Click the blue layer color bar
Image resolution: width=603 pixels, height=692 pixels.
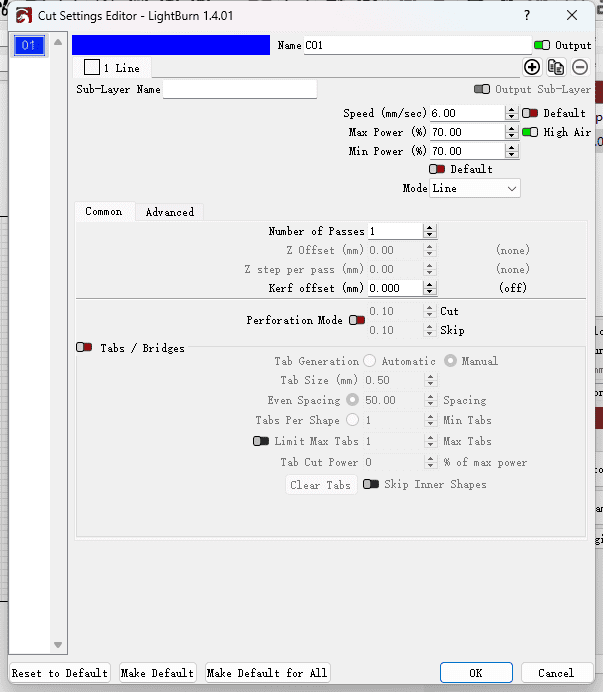pyautogui.click(x=171, y=45)
